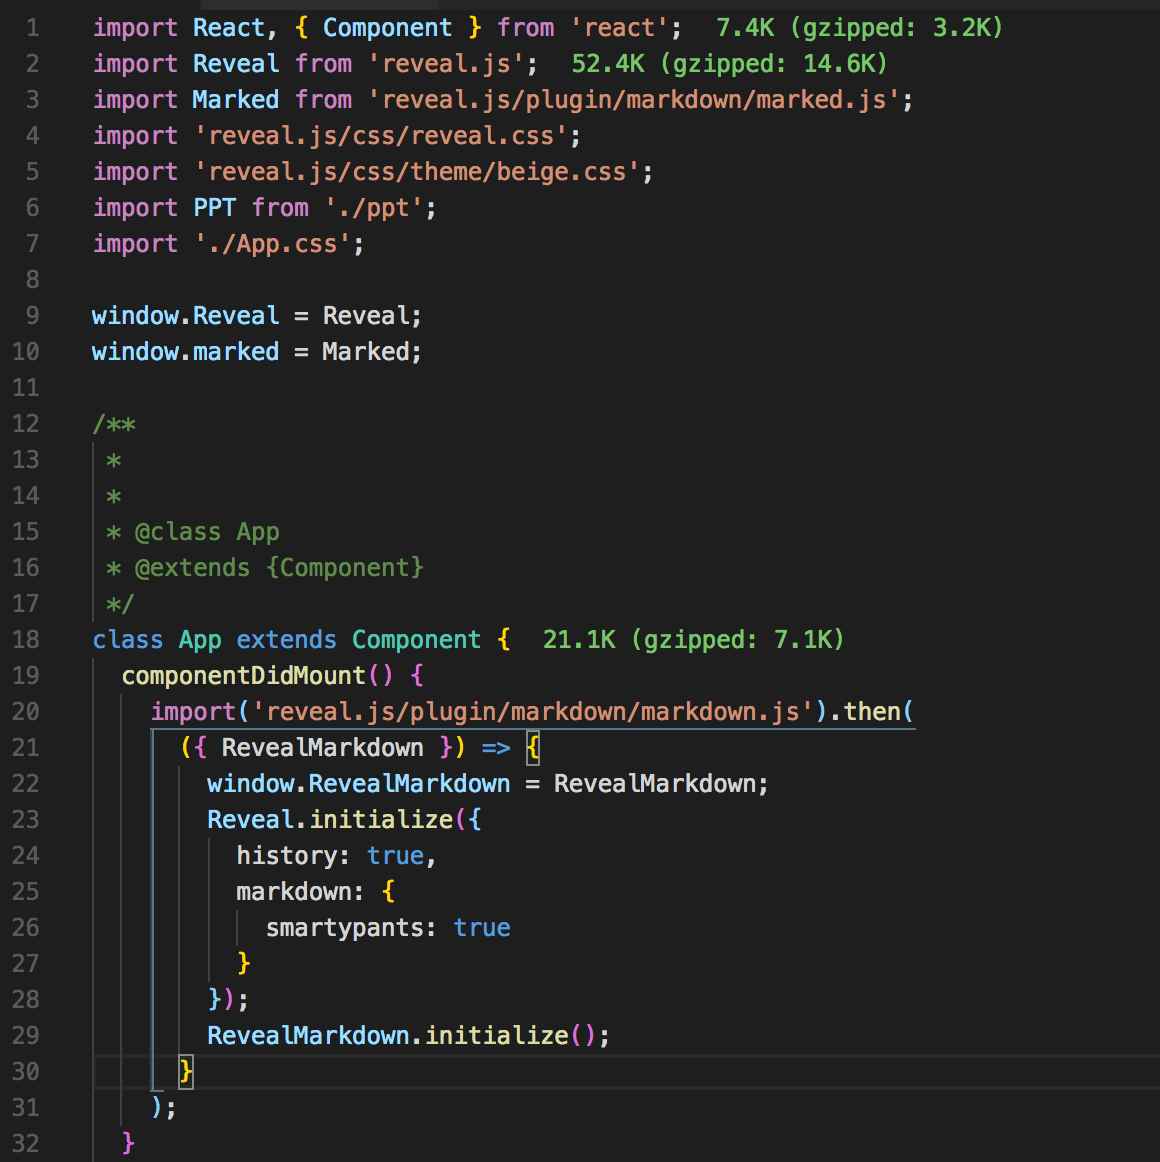Image resolution: width=1160 pixels, height=1162 pixels.
Task: Click the pink closing brace on line 32
Action: pyautogui.click(x=127, y=1143)
